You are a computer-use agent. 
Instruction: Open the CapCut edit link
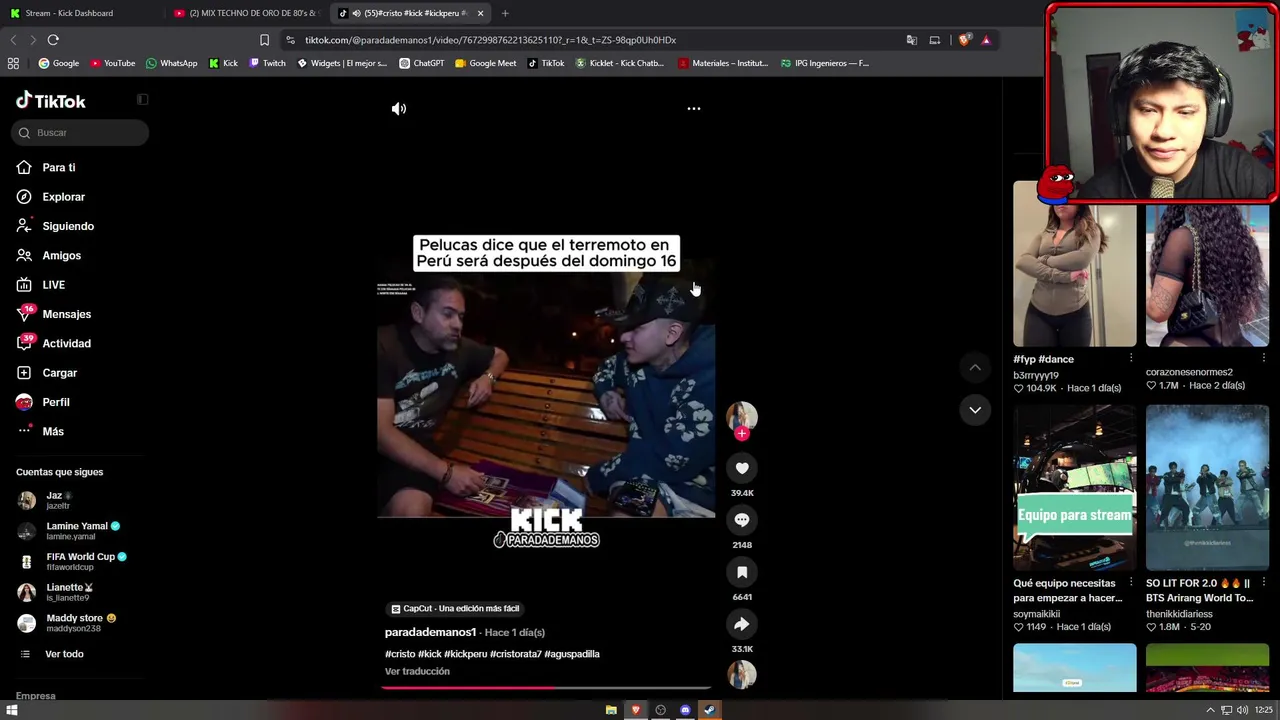click(456, 608)
